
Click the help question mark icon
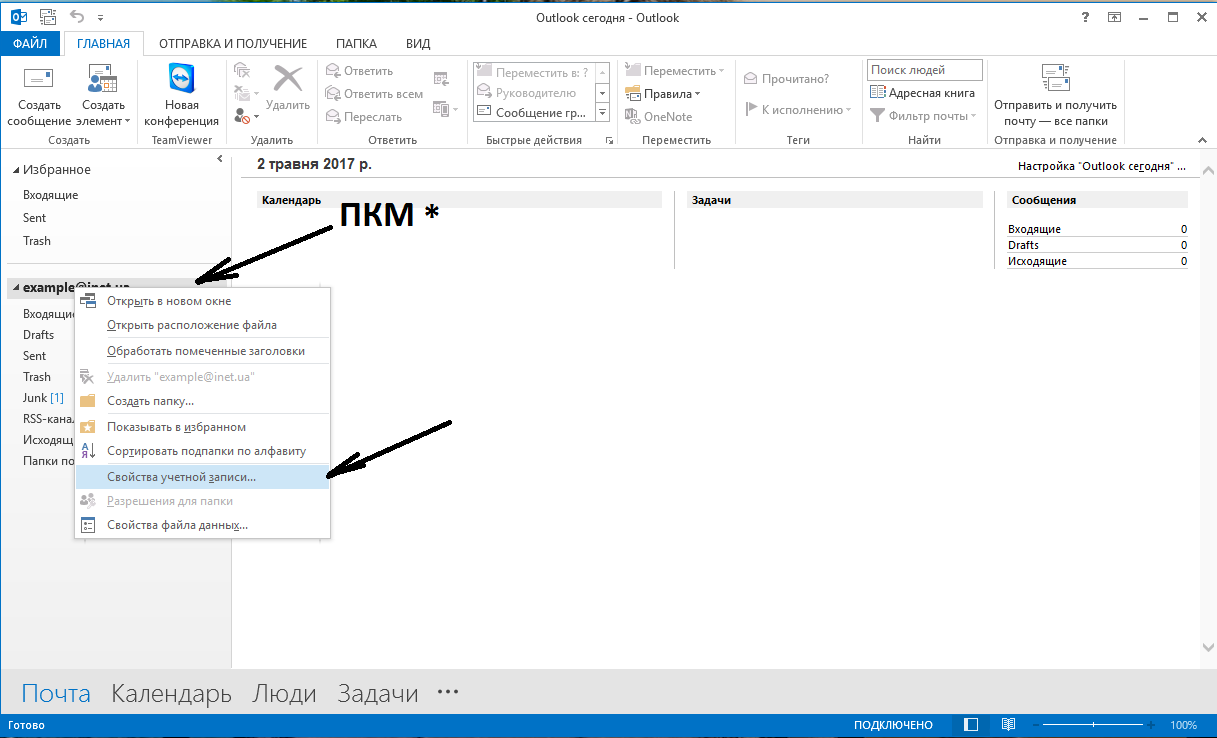1085,17
